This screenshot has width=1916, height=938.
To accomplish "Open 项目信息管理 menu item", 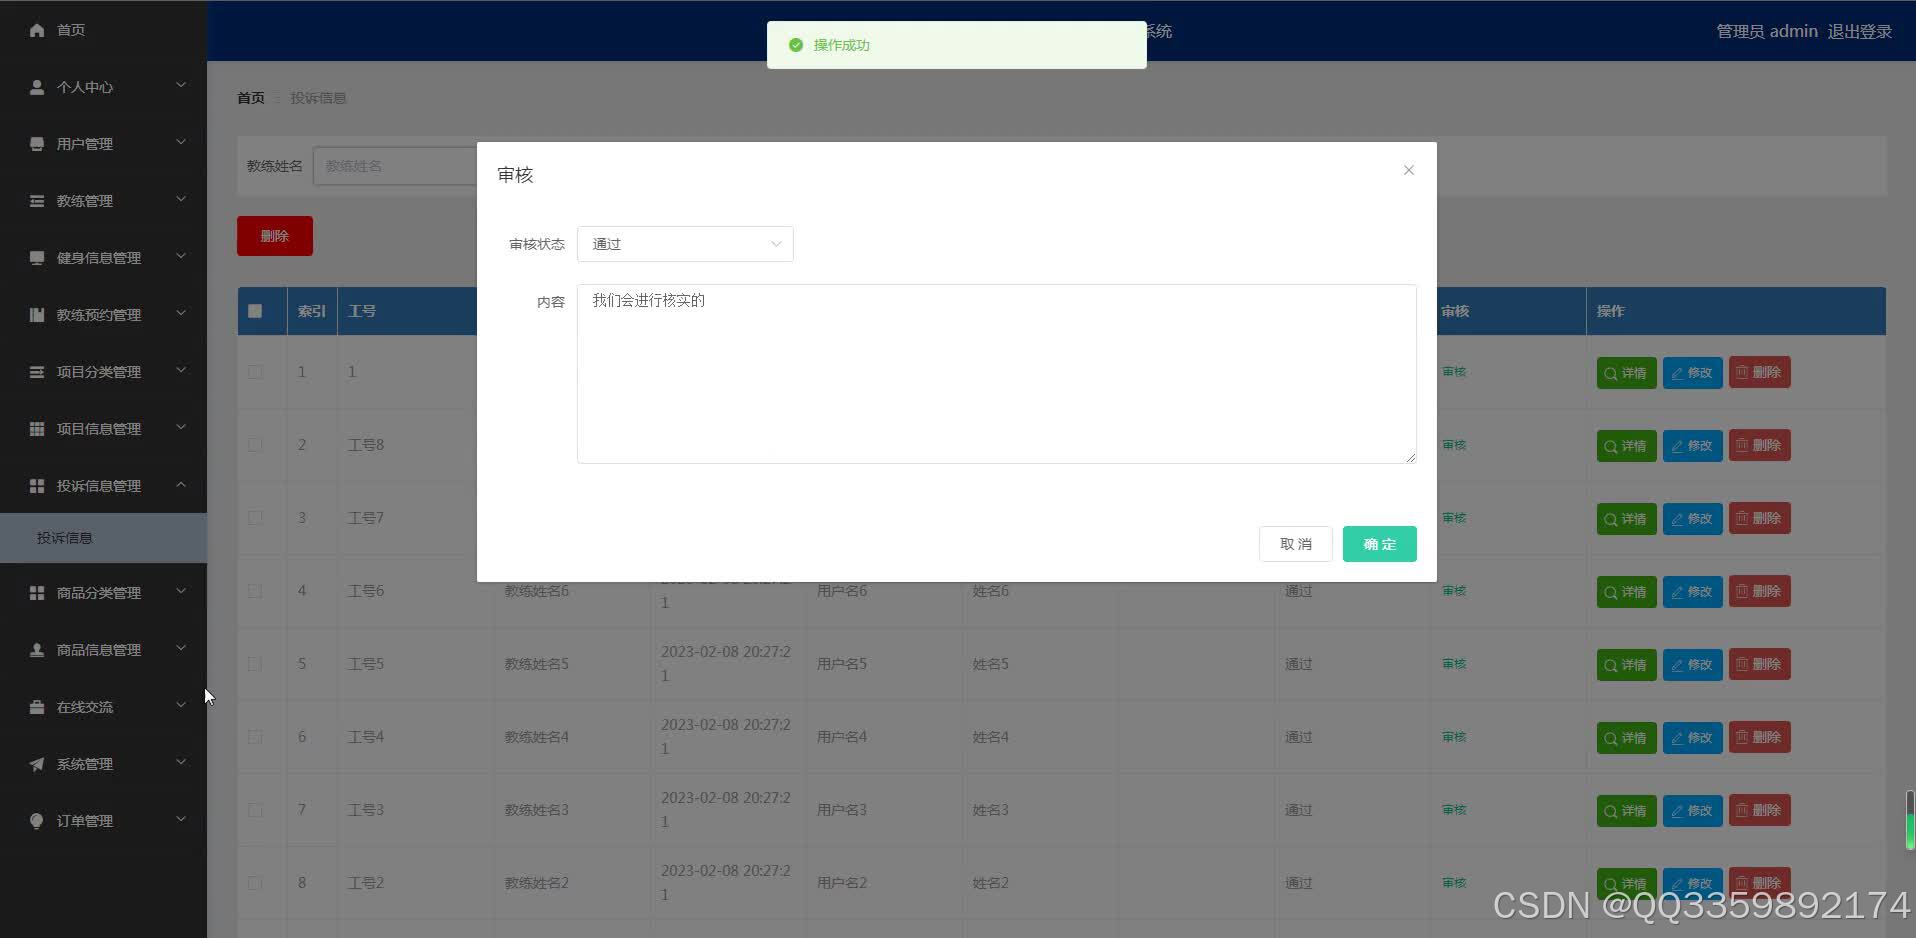I will 103,429.
